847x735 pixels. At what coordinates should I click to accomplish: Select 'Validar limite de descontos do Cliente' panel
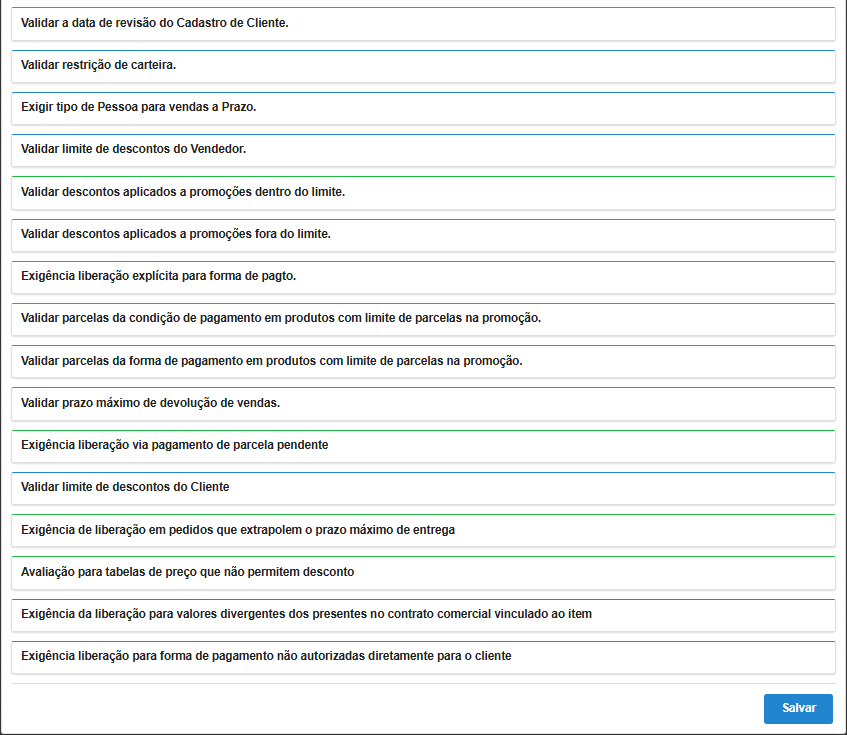[x=423, y=487]
